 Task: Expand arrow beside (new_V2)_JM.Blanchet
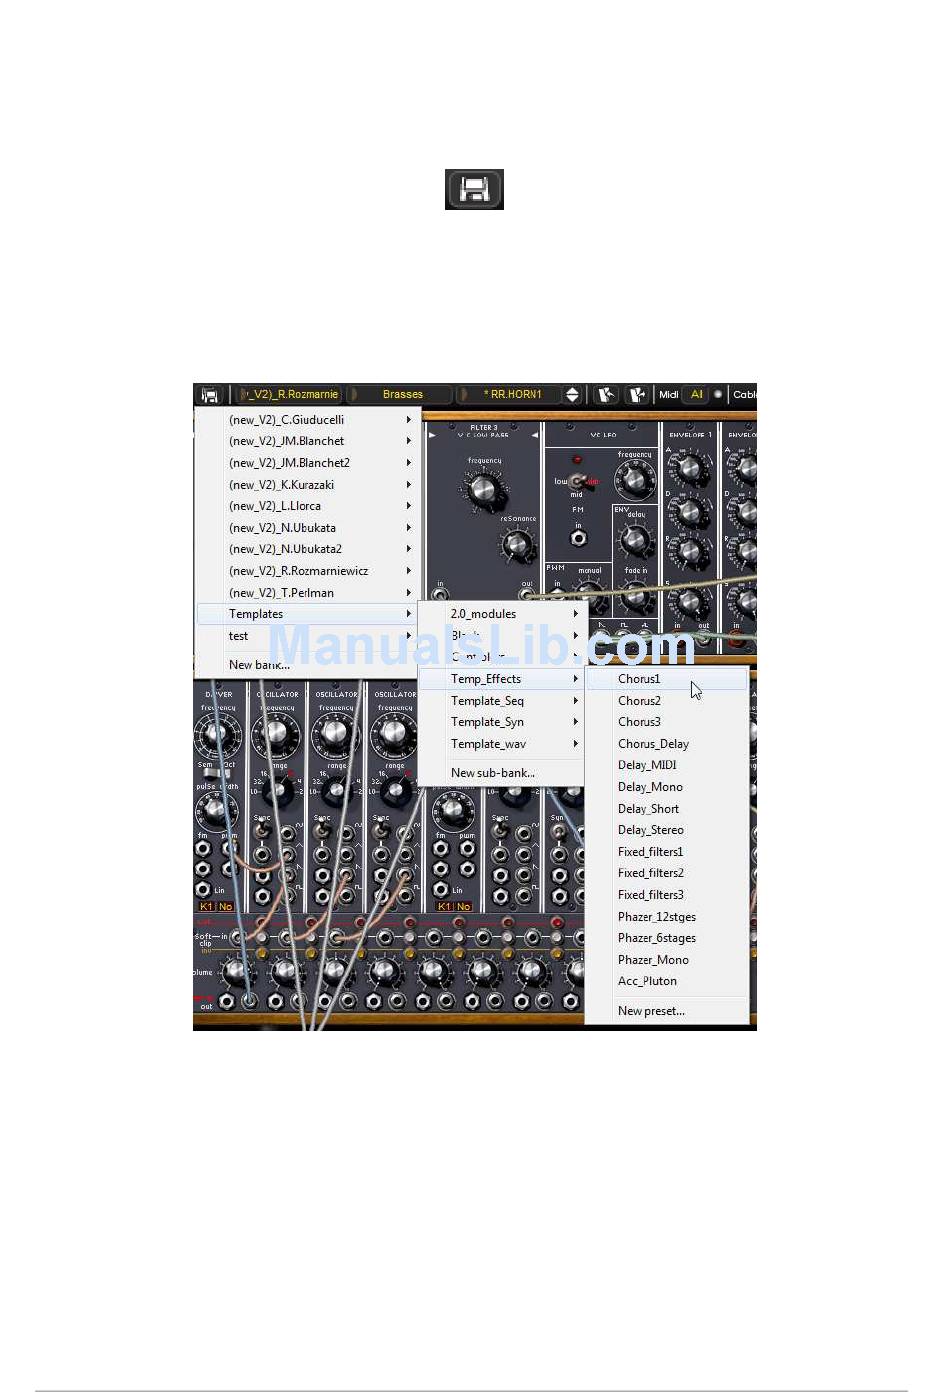(x=408, y=441)
